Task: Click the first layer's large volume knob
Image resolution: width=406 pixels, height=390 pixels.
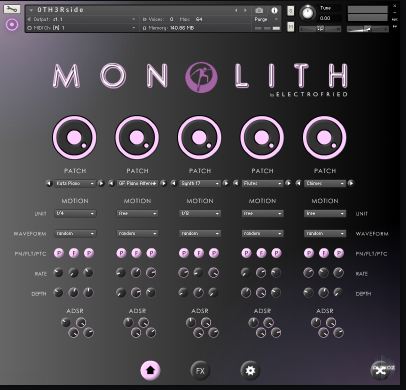Action: tap(74, 137)
